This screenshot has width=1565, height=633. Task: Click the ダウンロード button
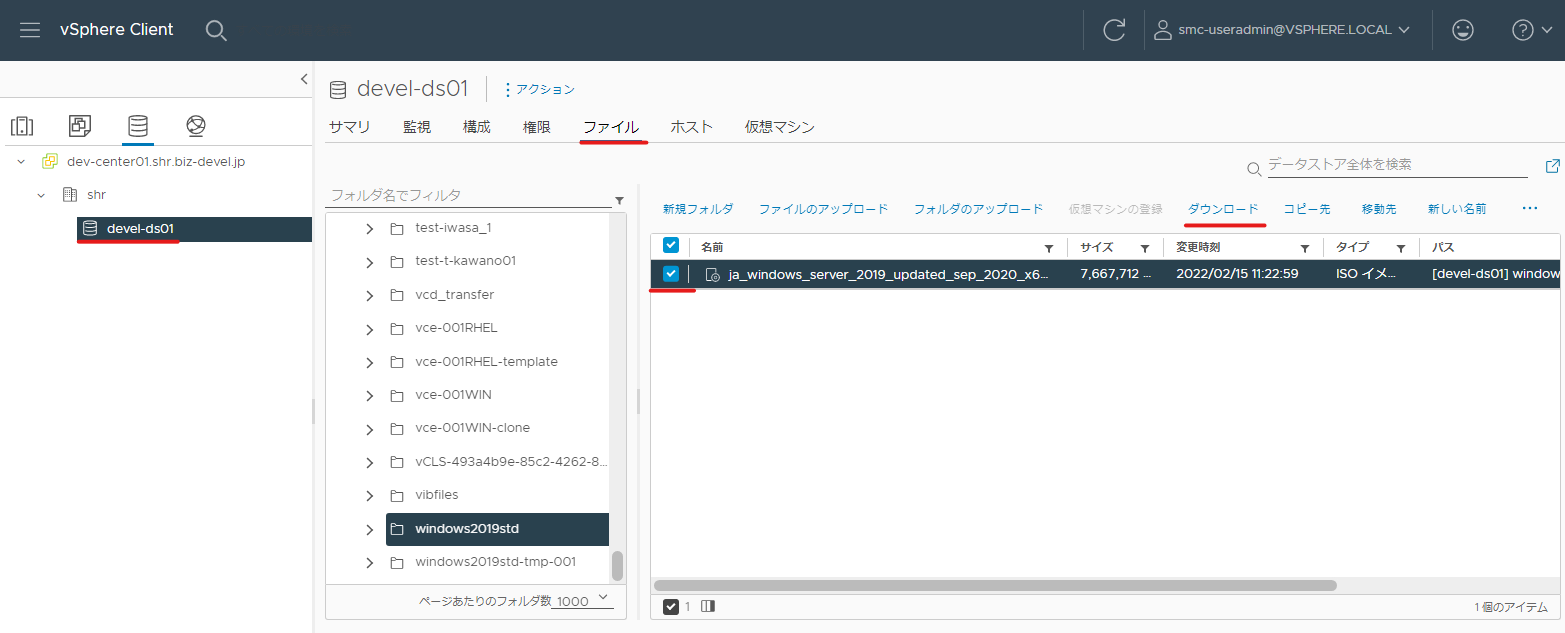(1223, 209)
